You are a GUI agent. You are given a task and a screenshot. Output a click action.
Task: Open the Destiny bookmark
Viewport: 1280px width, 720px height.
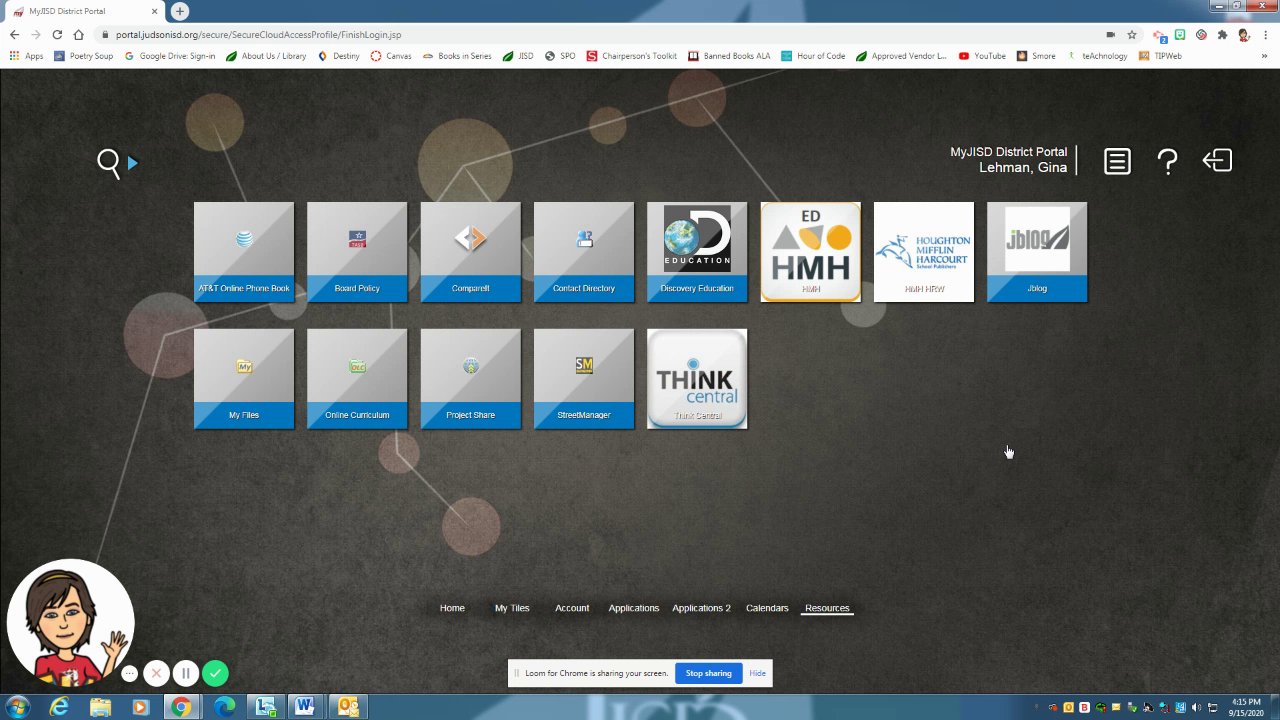coord(339,56)
